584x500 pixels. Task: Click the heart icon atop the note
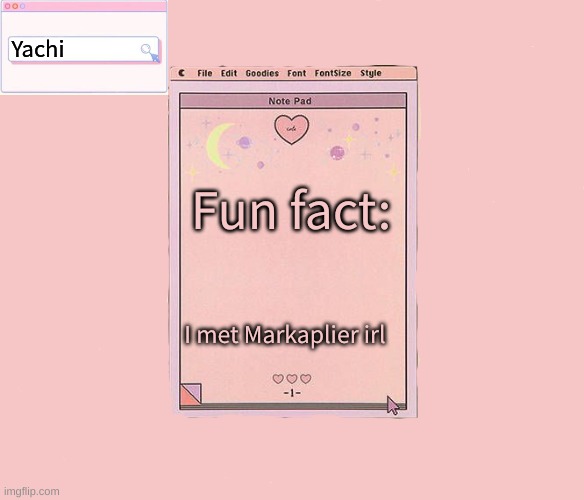[x=292, y=129]
